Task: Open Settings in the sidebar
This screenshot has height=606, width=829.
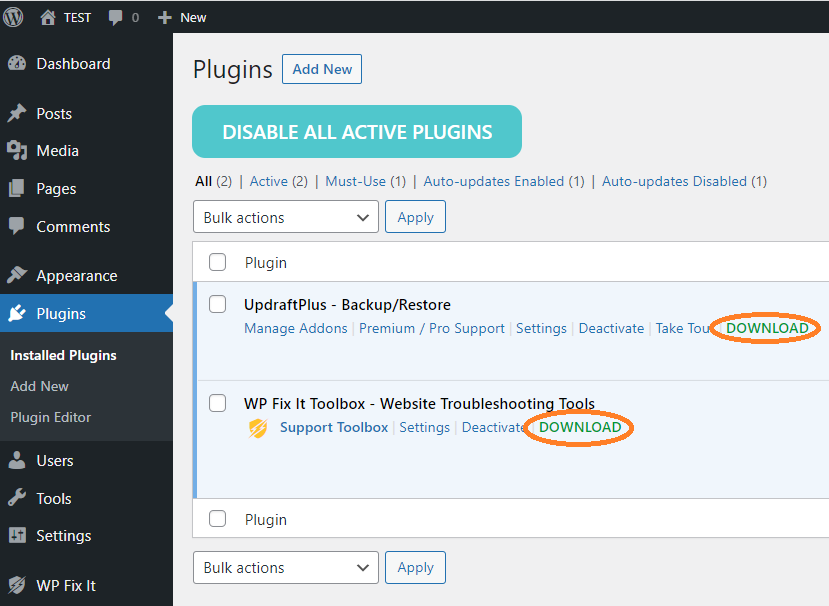Action: tap(63, 536)
